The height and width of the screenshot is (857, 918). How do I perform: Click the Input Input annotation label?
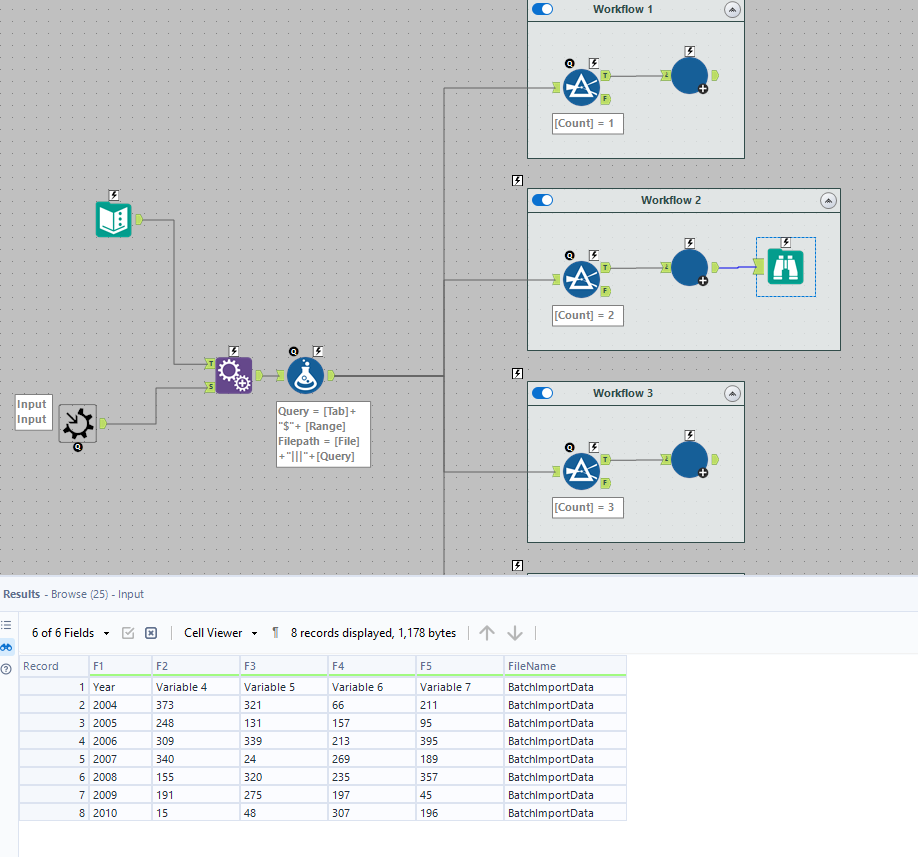[x=33, y=412]
